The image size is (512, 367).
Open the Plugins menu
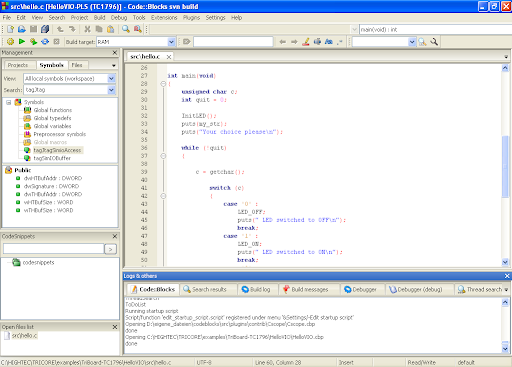[x=191, y=18]
